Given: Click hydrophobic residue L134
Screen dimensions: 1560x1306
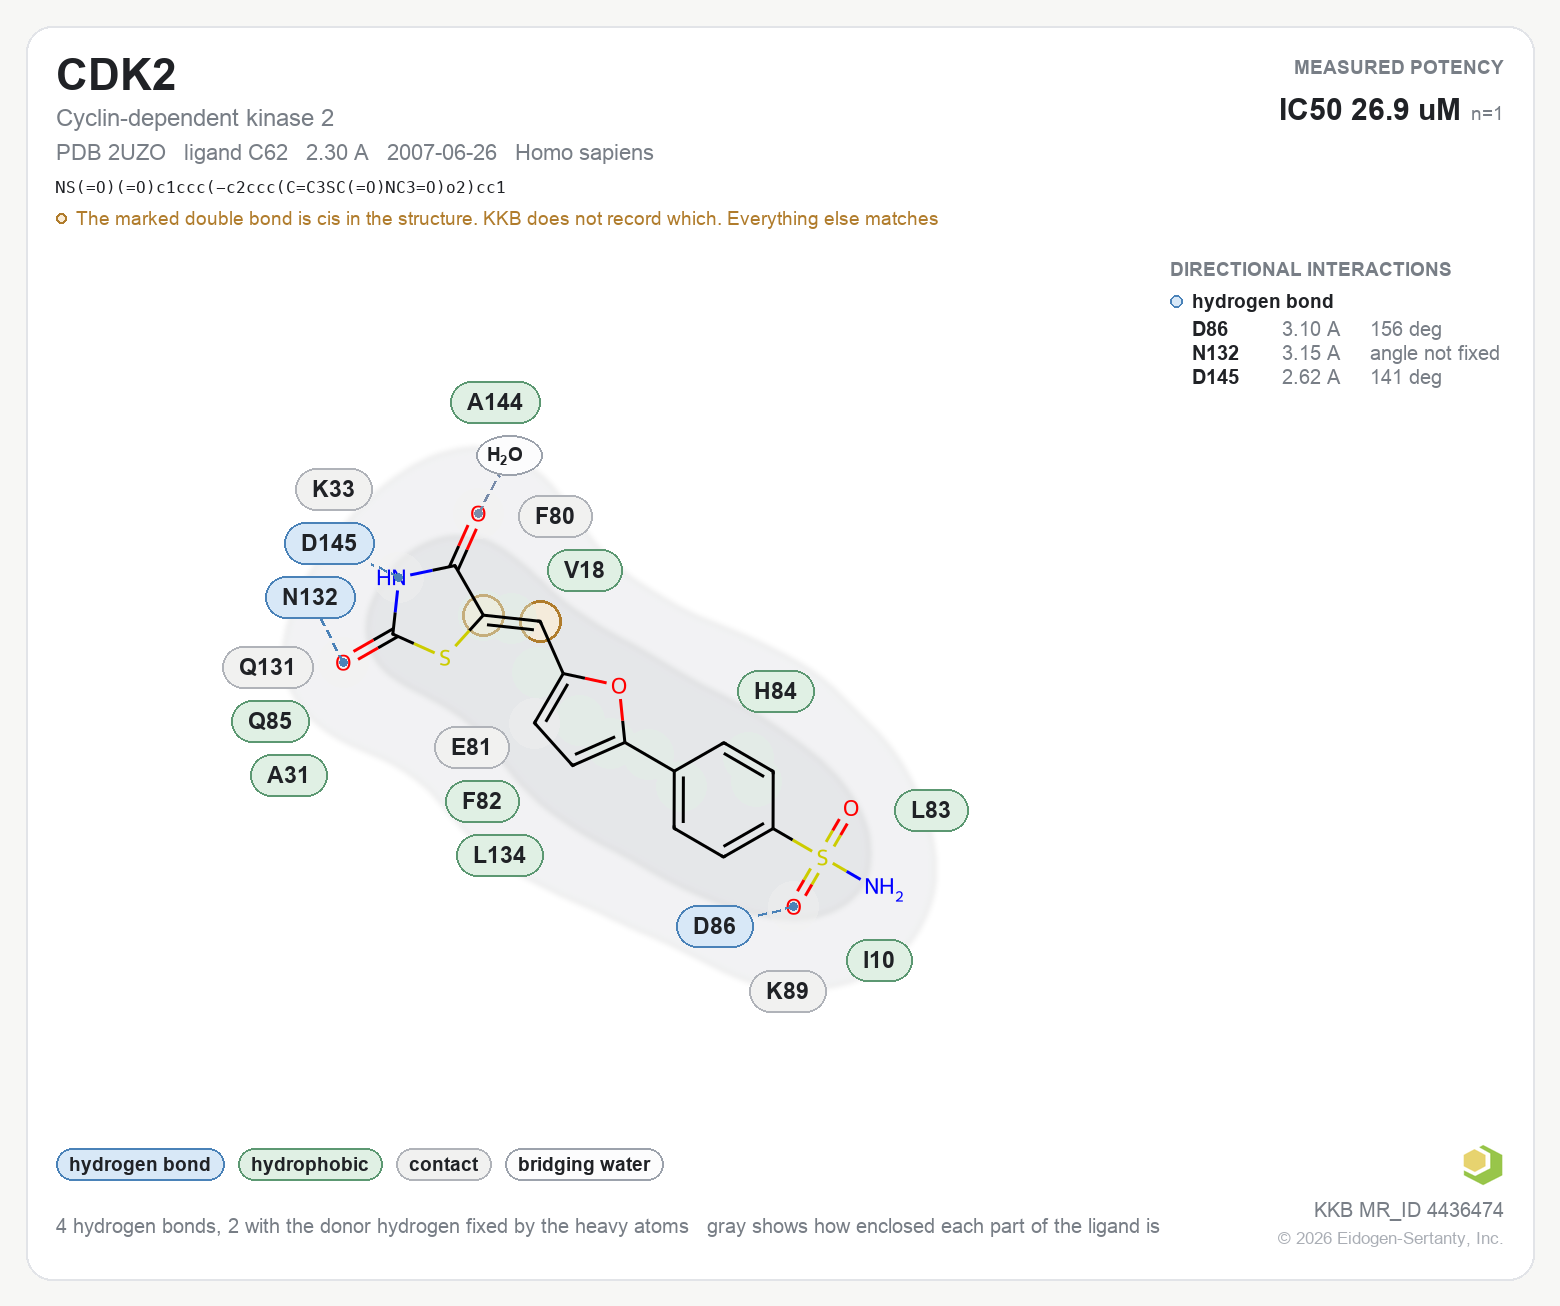Looking at the screenshot, I should pyautogui.click(x=500, y=855).
